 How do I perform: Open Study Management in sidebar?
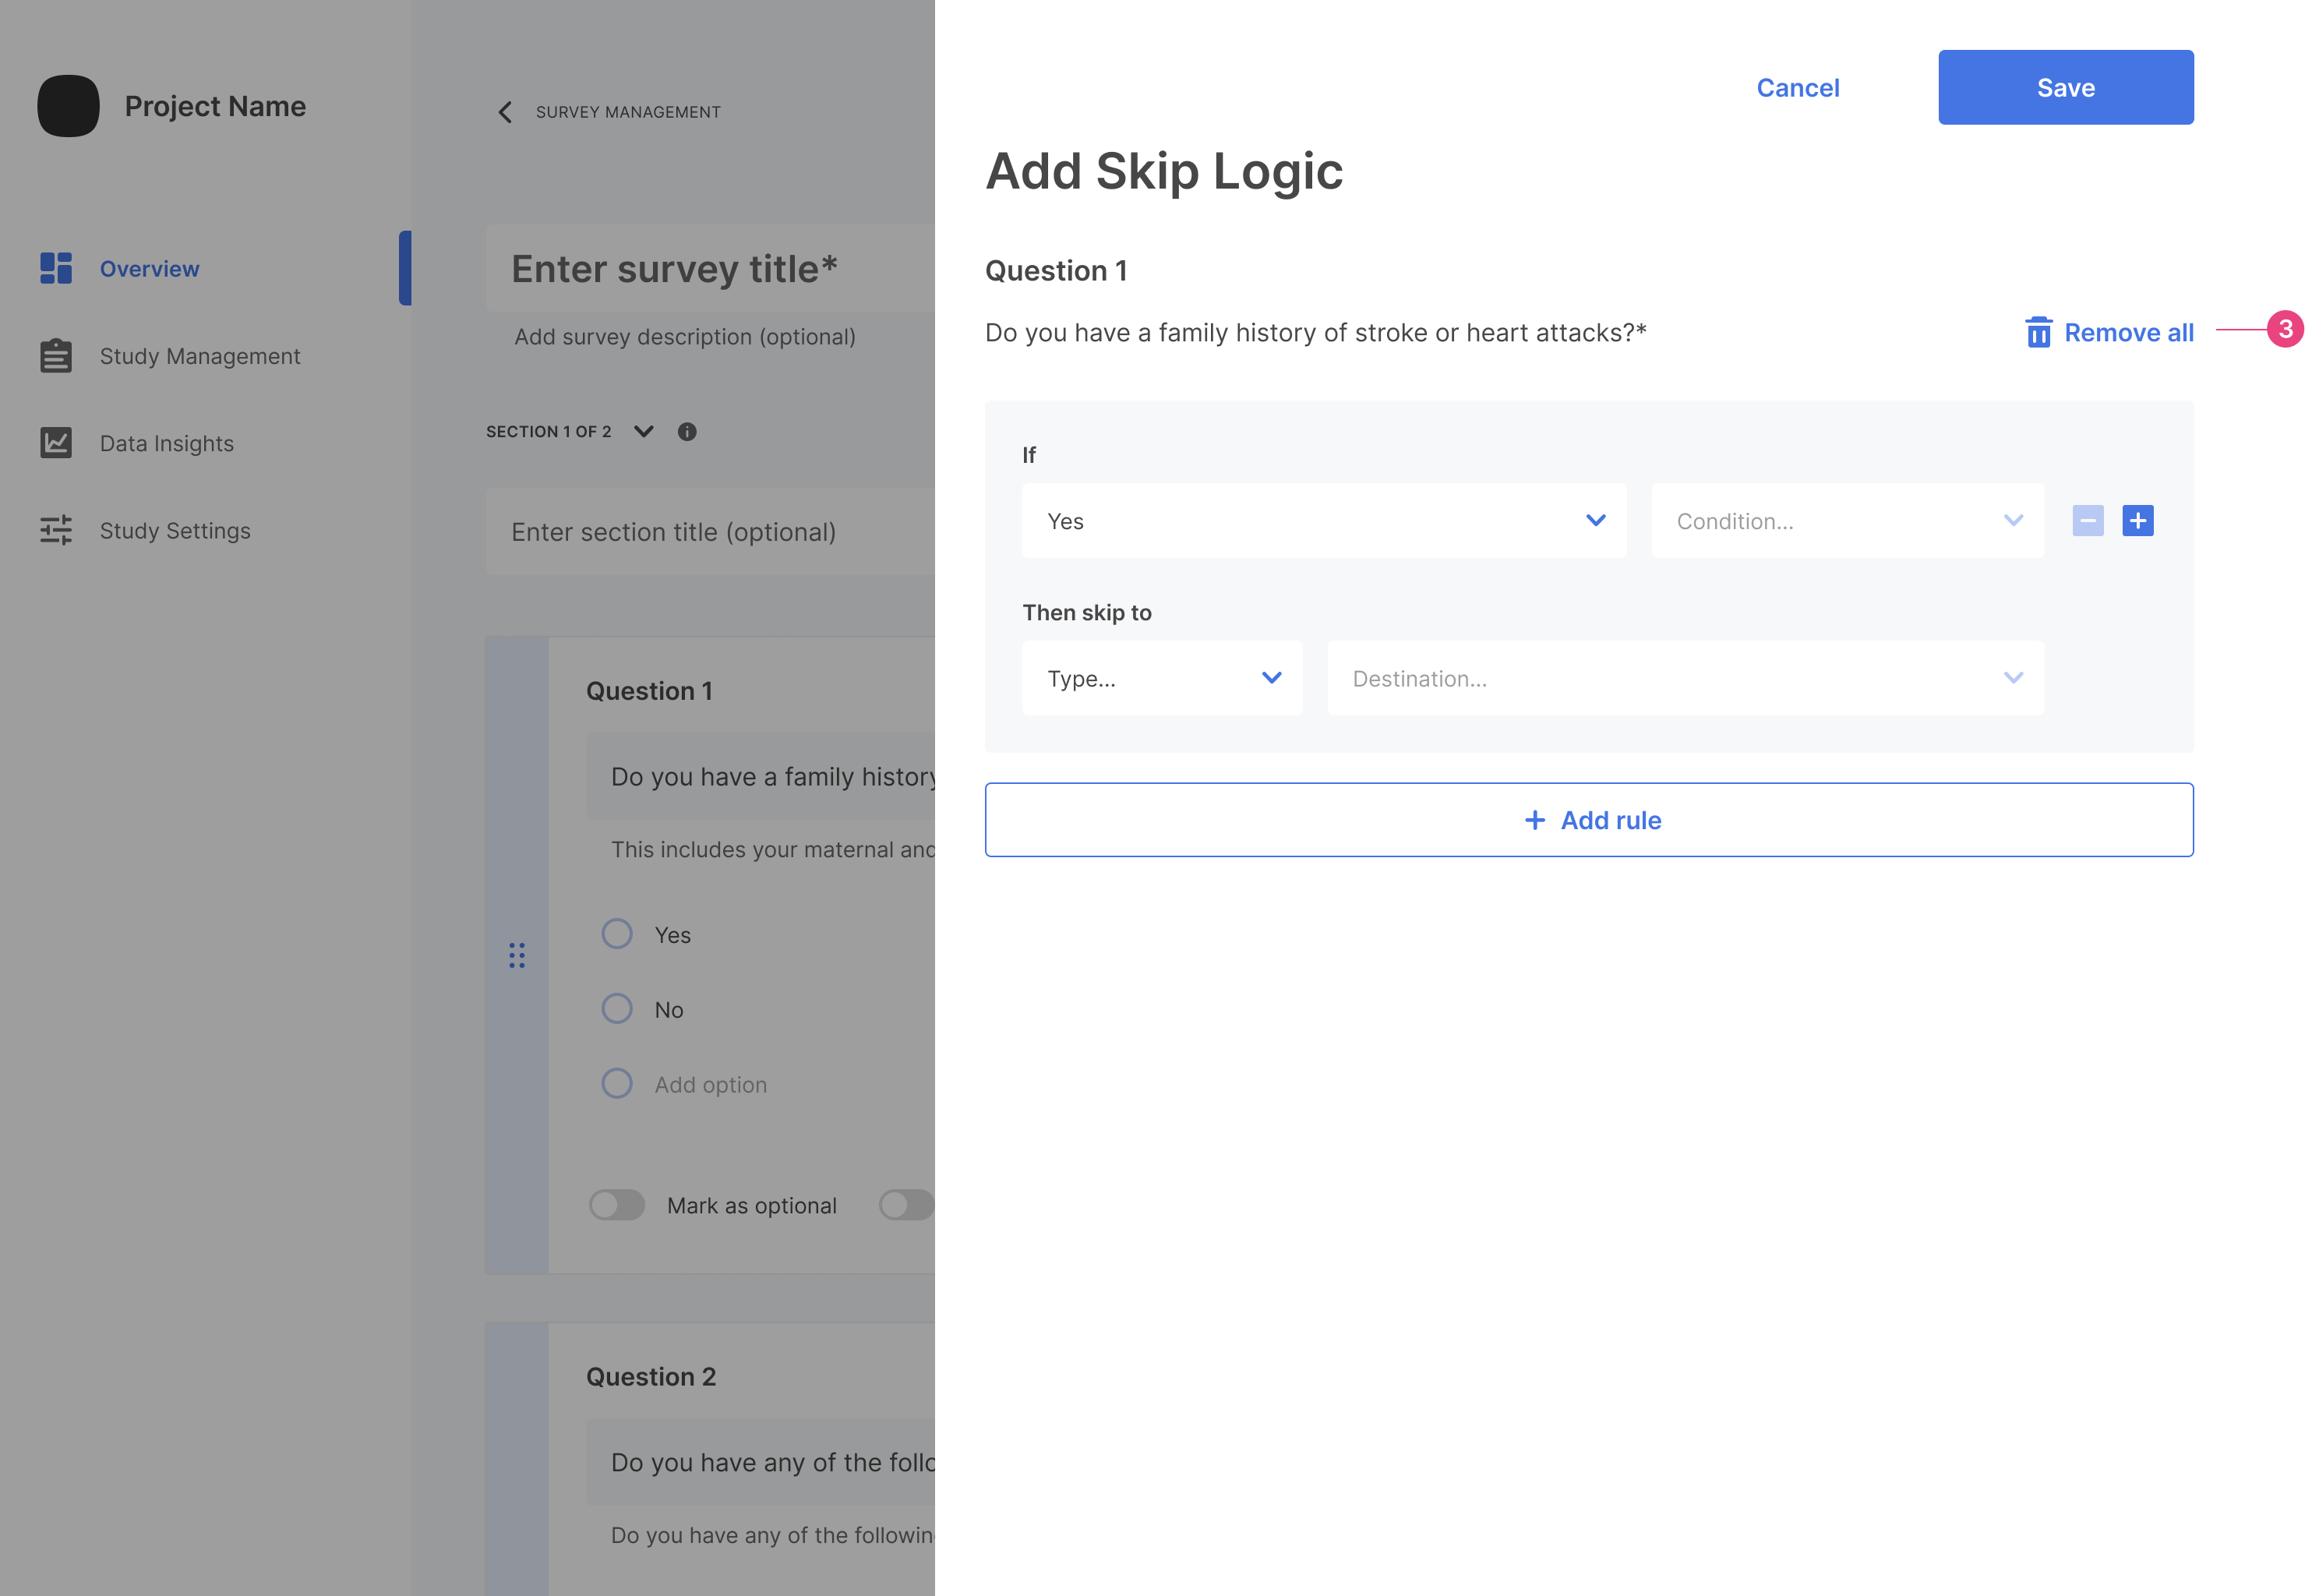tap(200, 356)
